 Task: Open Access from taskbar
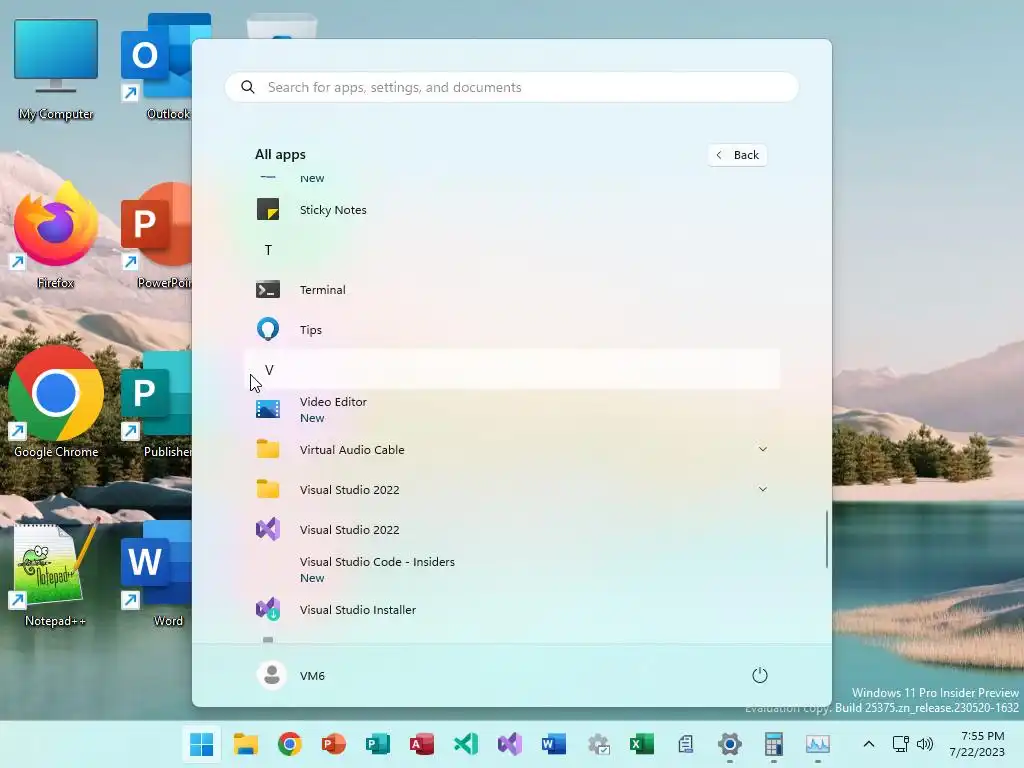422,744
